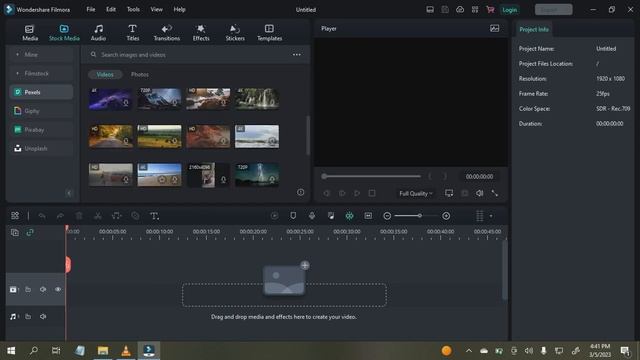Open the Titles tab
640x360 pixels.
click(133, 33)
